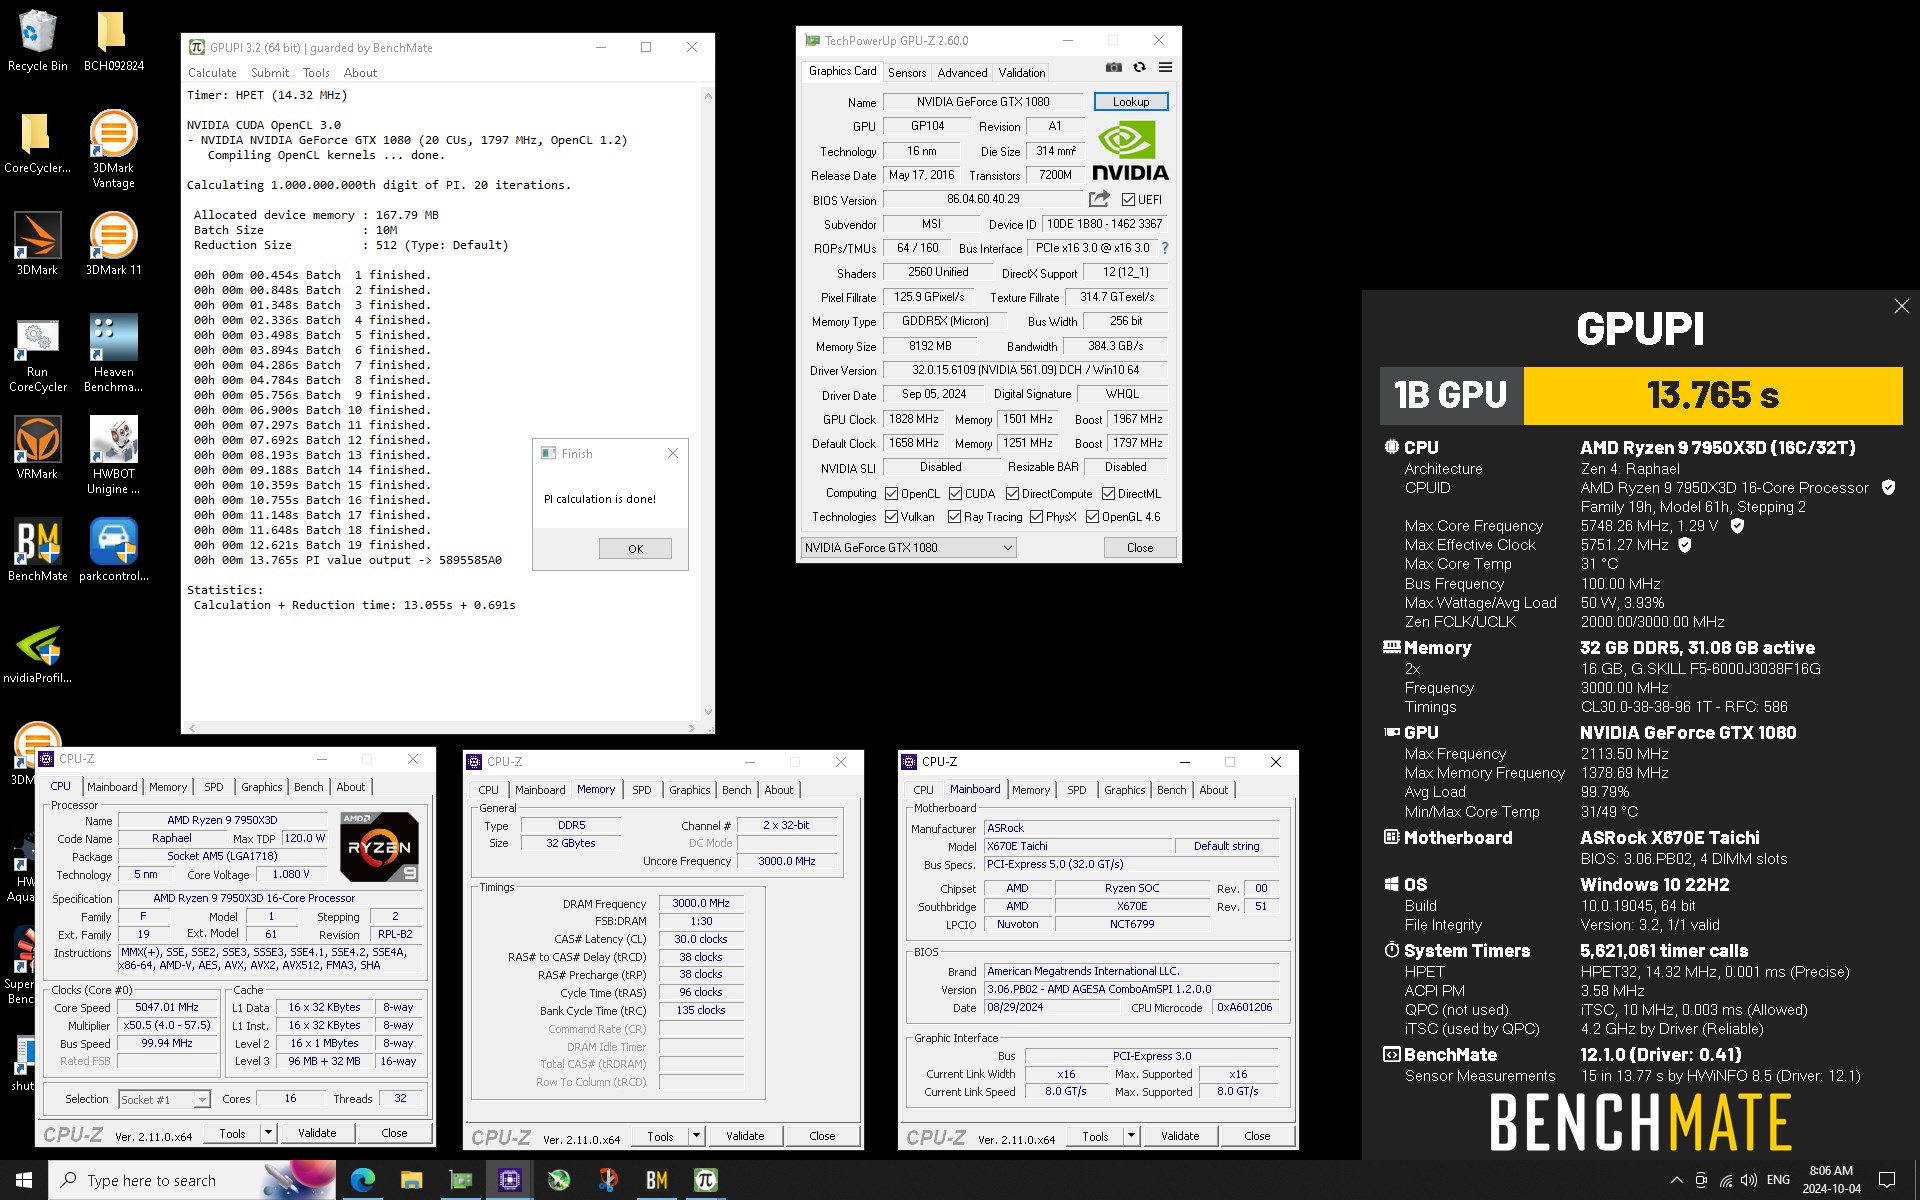Open the Graphics tab in CPU-Z Mainboard window
This screenshot has height=1200, width=1920.
(x=1125, y=790)
